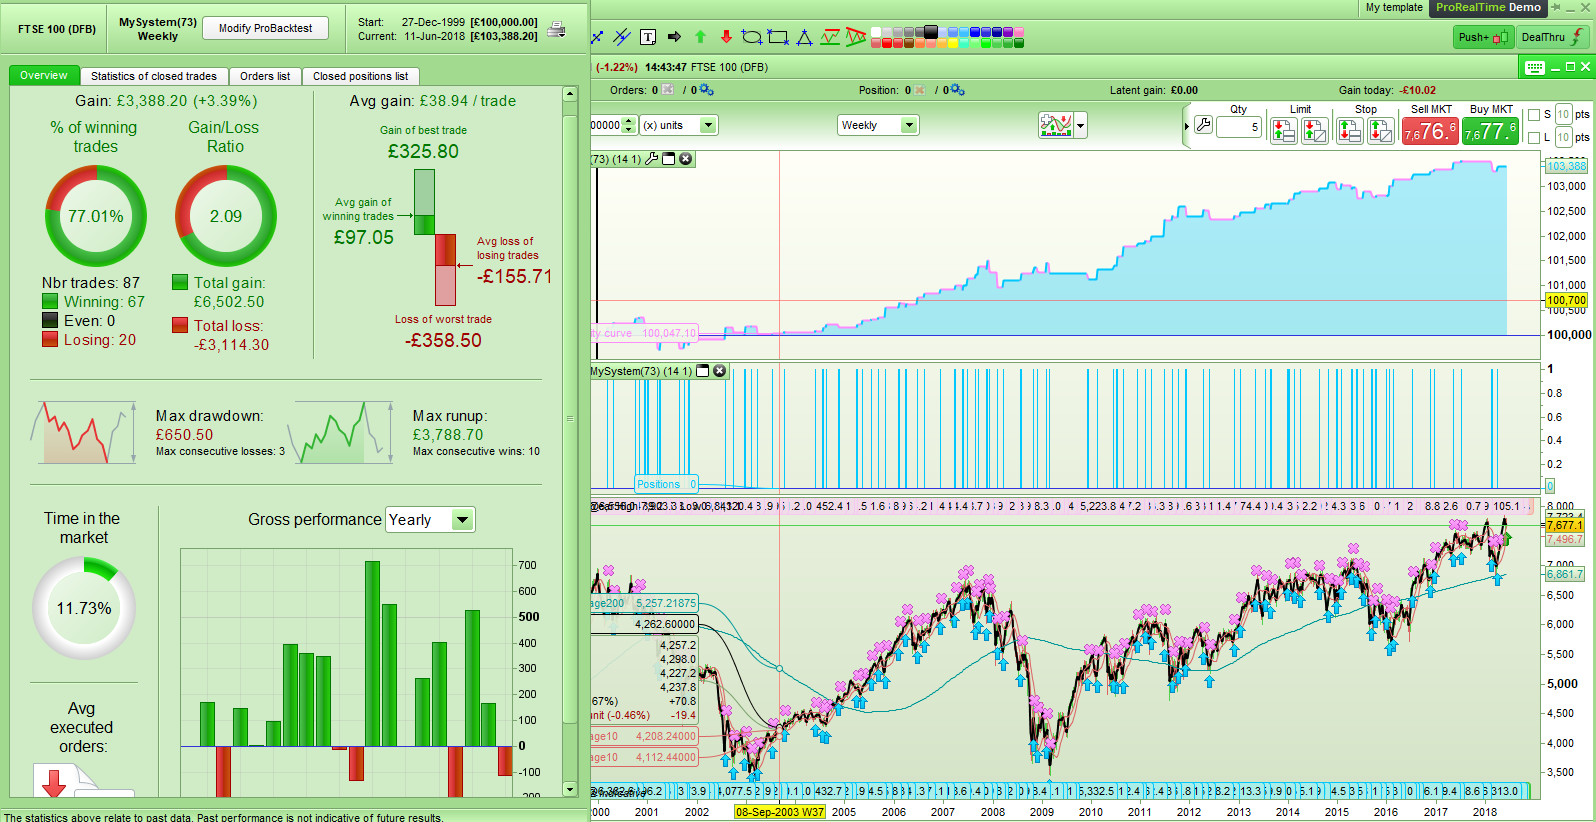Click the 'Max drawdown' £650.50 value
This screenshot has width=1596, height=822.
pyautogui.click(x=184, y=435)
